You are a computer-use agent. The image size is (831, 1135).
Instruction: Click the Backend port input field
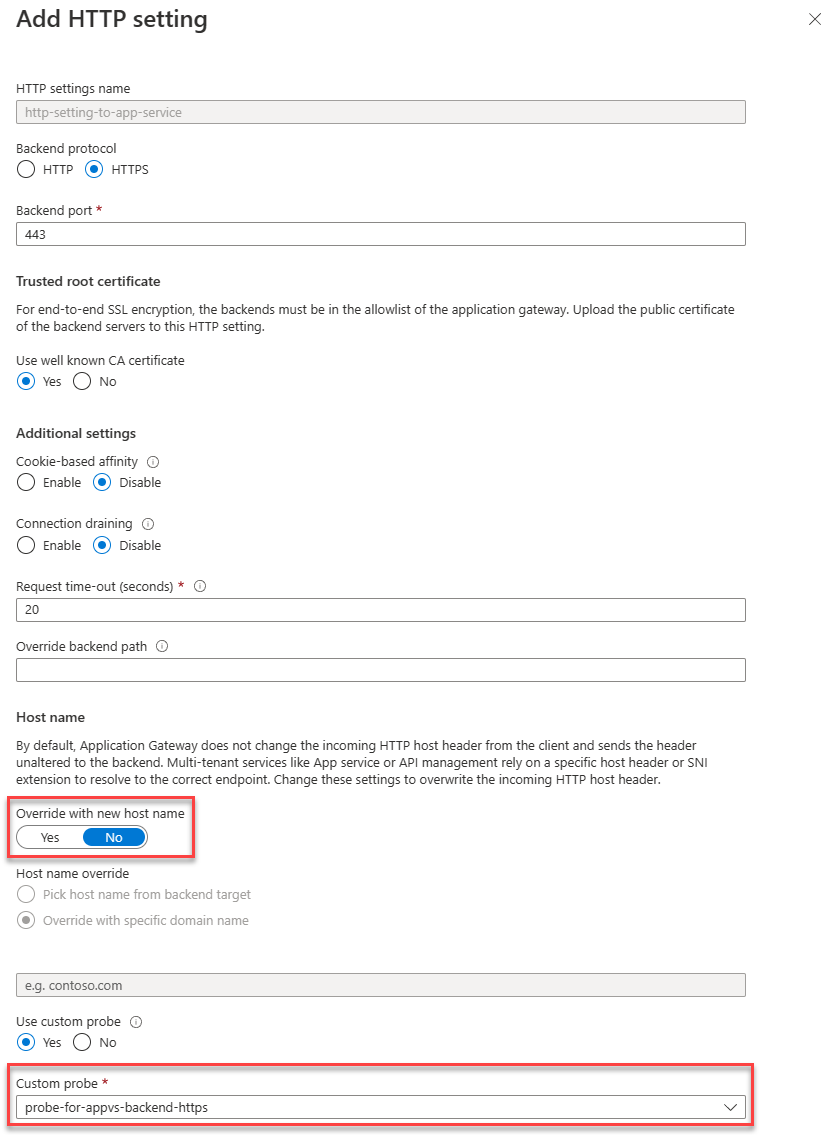[380, 234]
